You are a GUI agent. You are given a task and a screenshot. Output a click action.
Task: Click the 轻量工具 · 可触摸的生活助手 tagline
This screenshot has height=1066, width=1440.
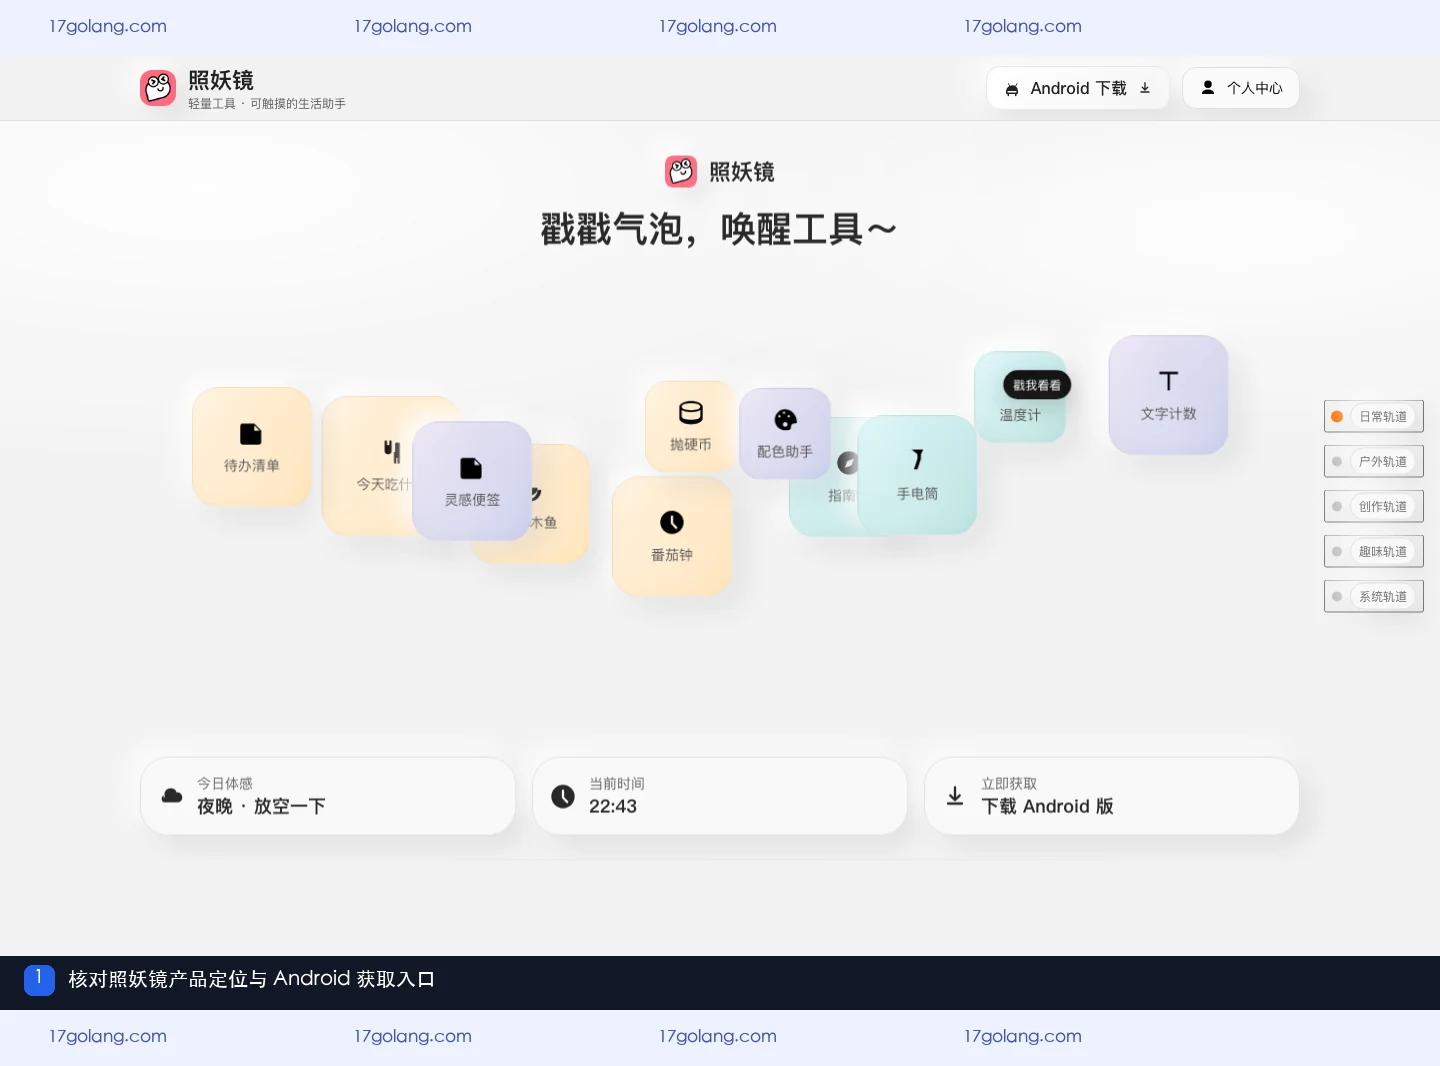(267, 104)
